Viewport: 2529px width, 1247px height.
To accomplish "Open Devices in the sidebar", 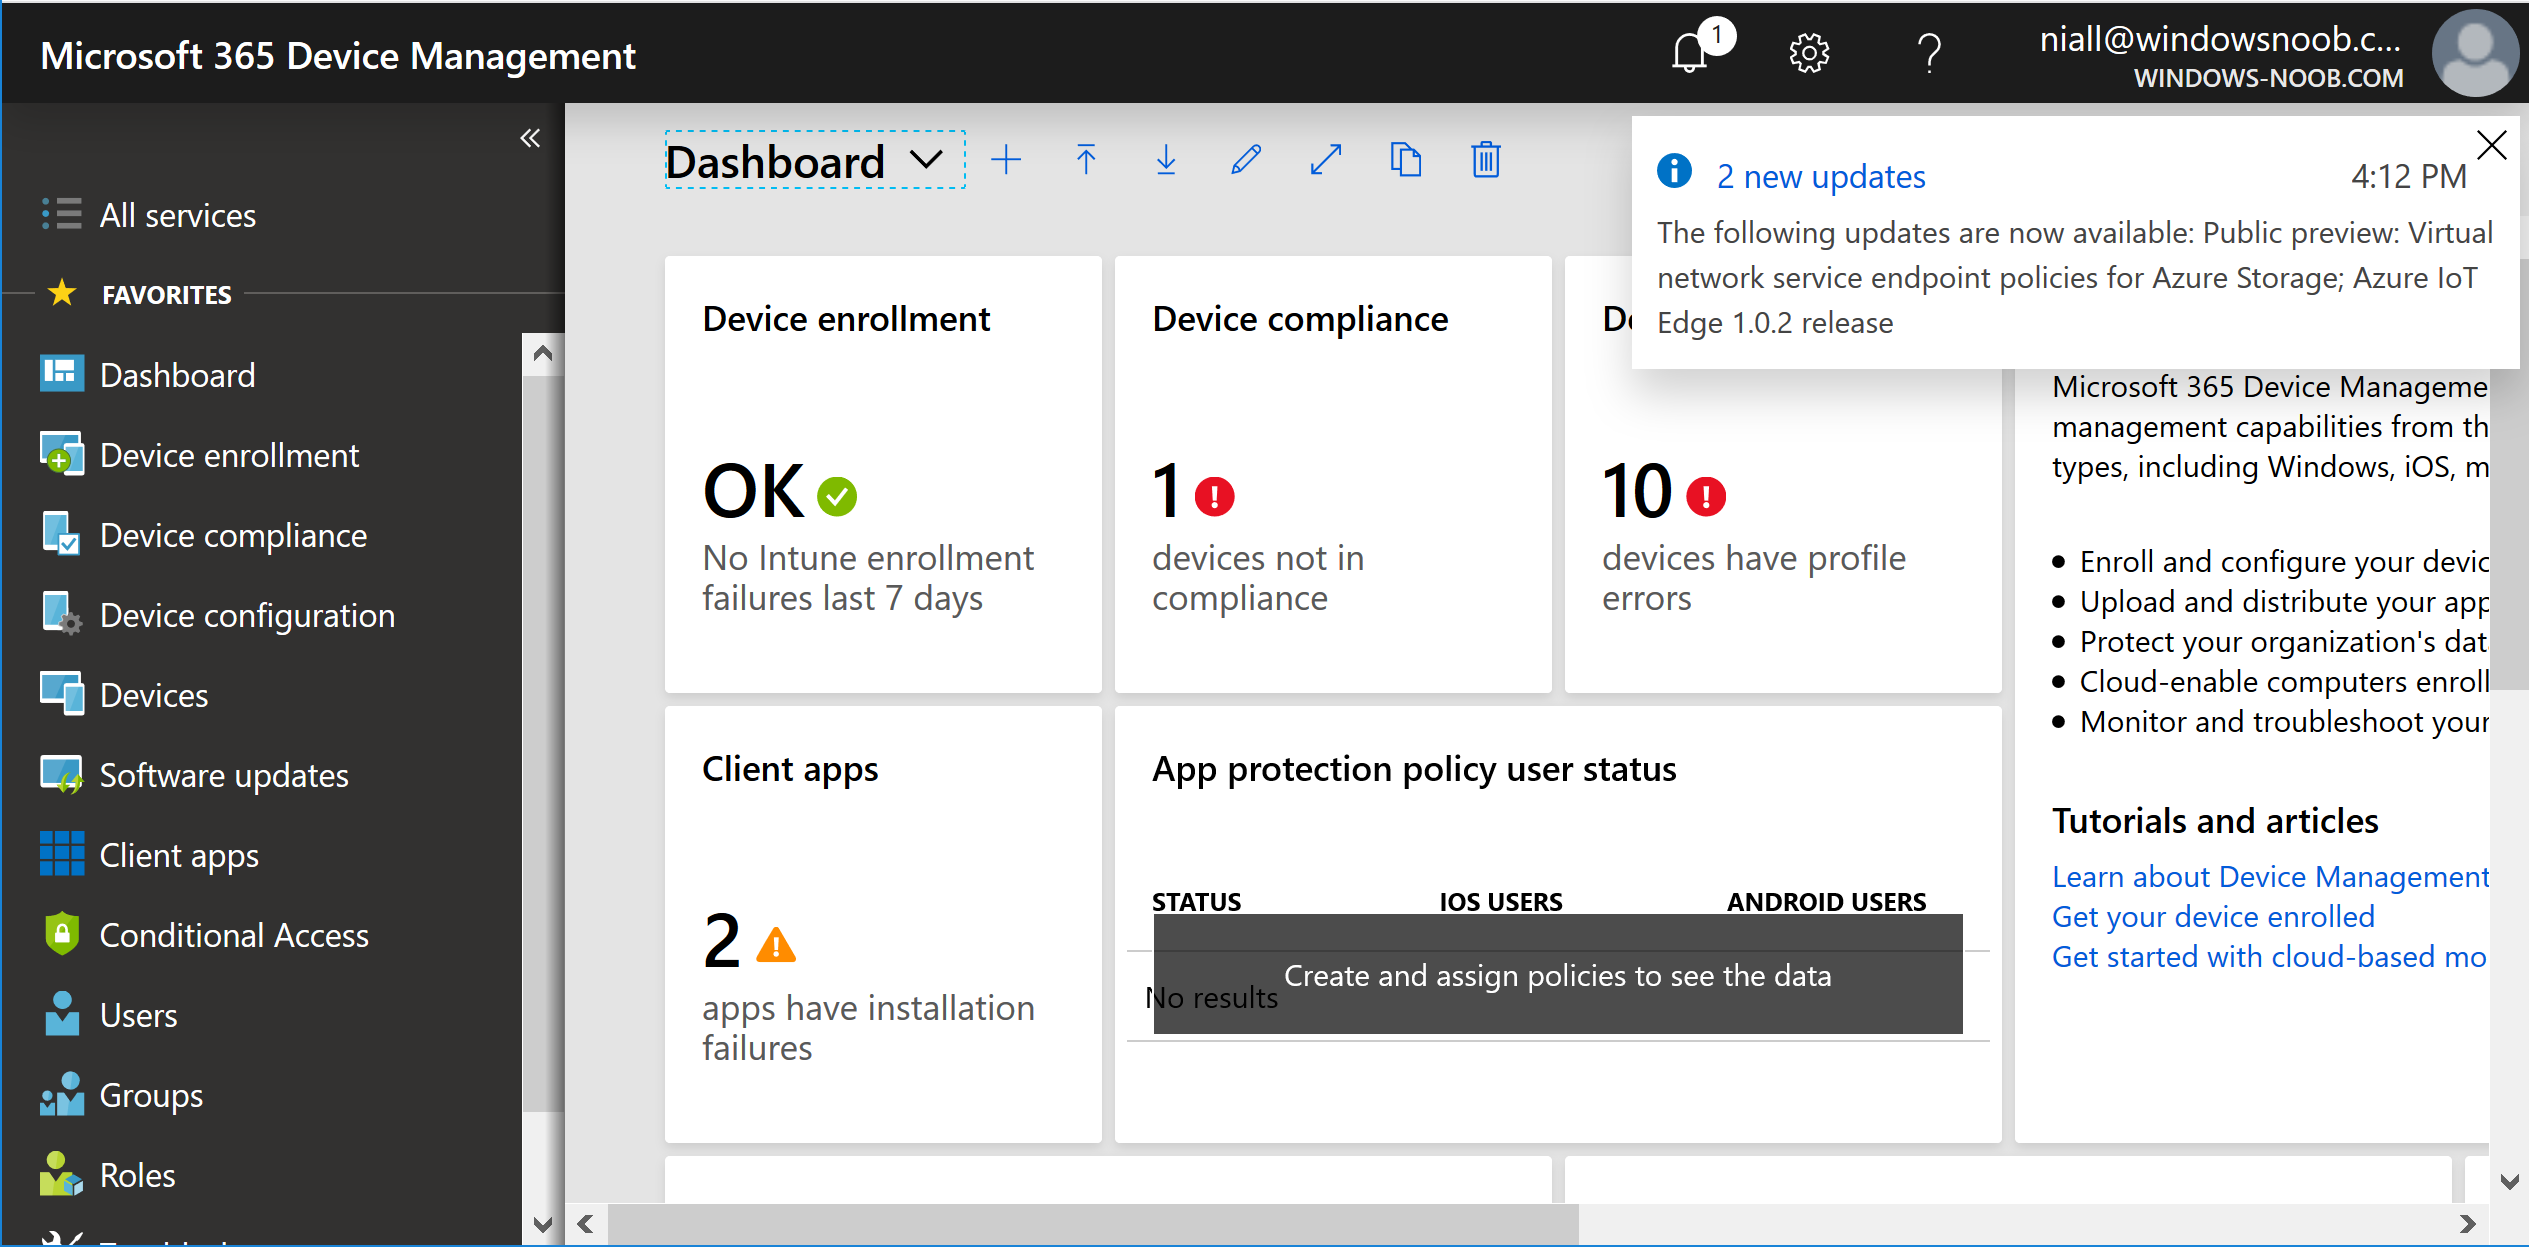I will pyautogui.click(x=154, y=695).
